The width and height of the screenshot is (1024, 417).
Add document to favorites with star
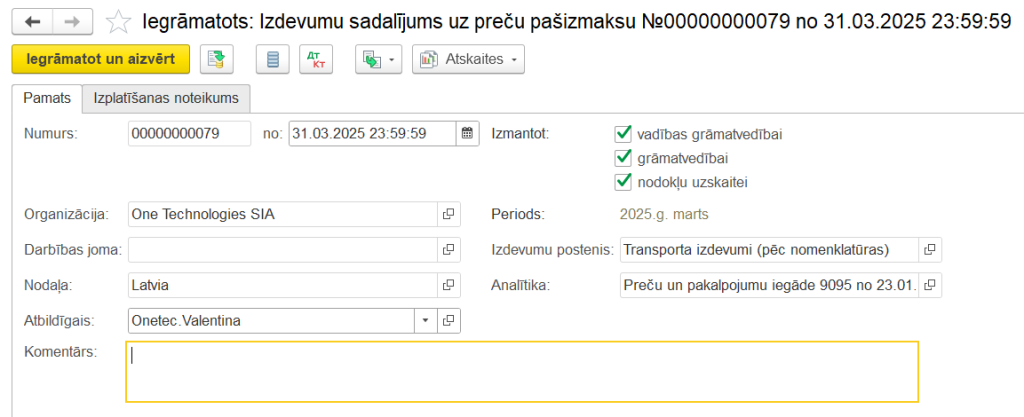118,21
